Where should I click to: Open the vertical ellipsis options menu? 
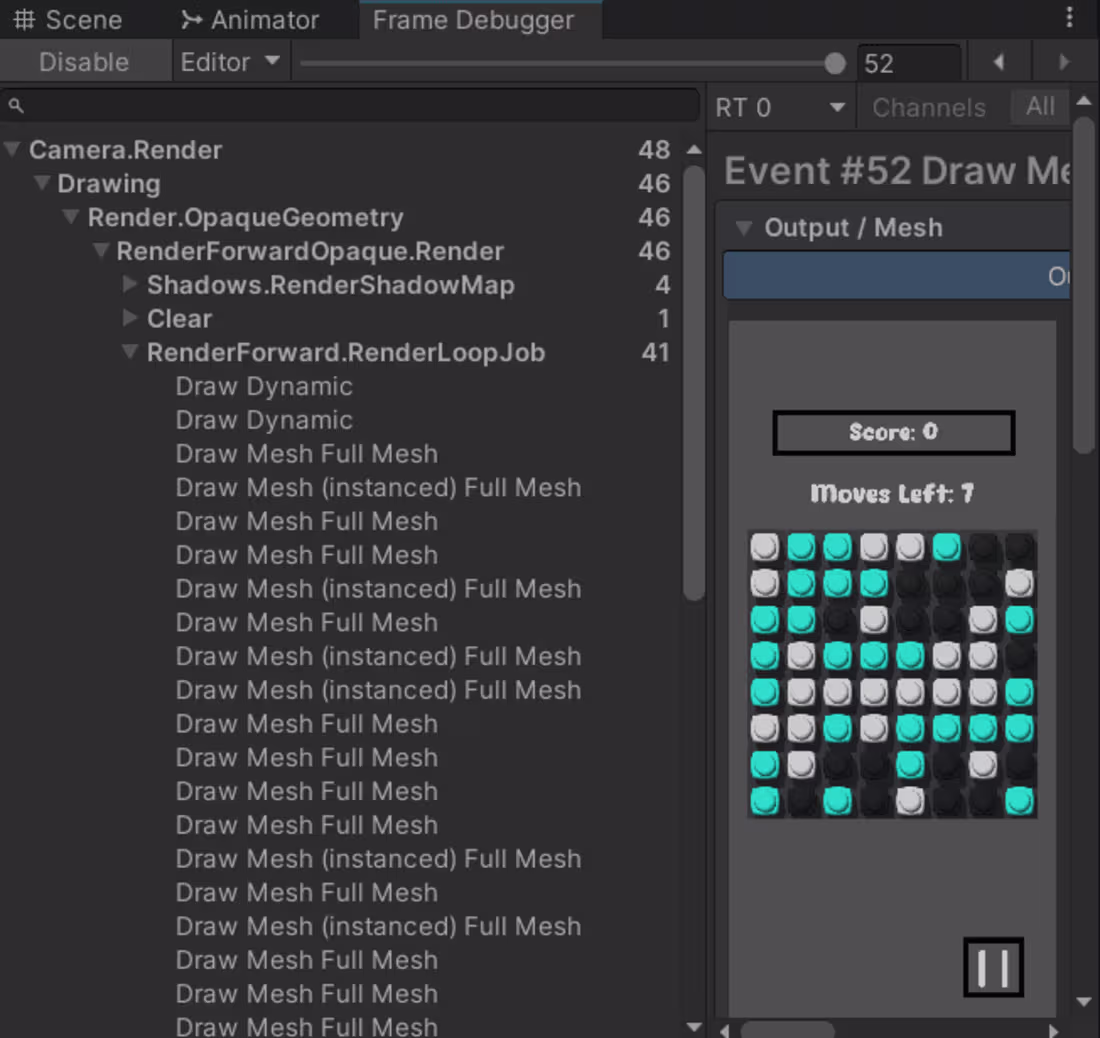[1071, 18]
